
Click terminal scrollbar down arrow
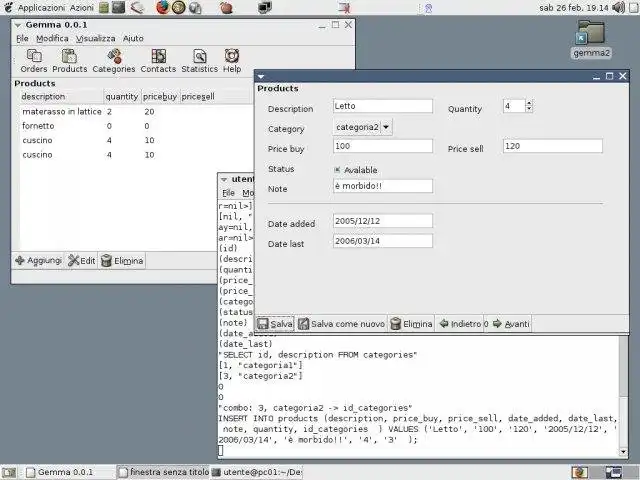tap(623, 452)
